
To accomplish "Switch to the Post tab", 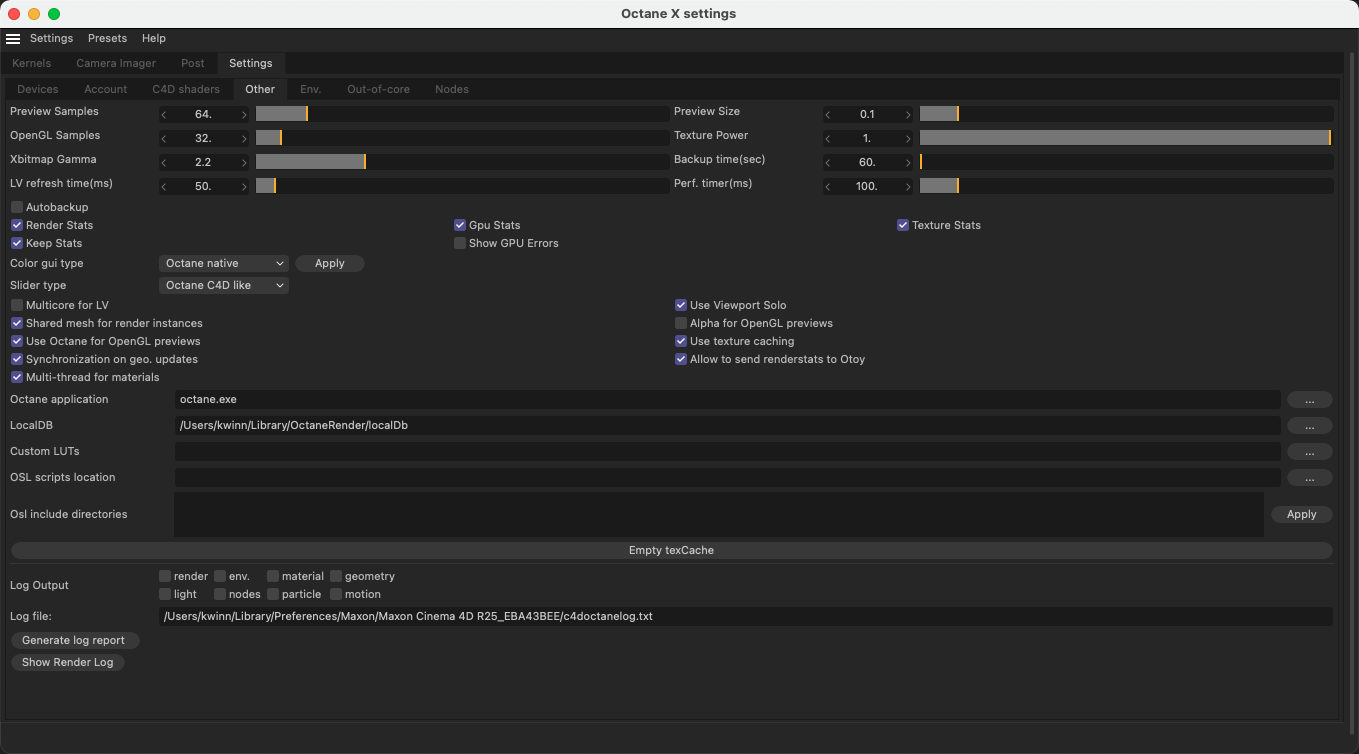I will 193,63.
